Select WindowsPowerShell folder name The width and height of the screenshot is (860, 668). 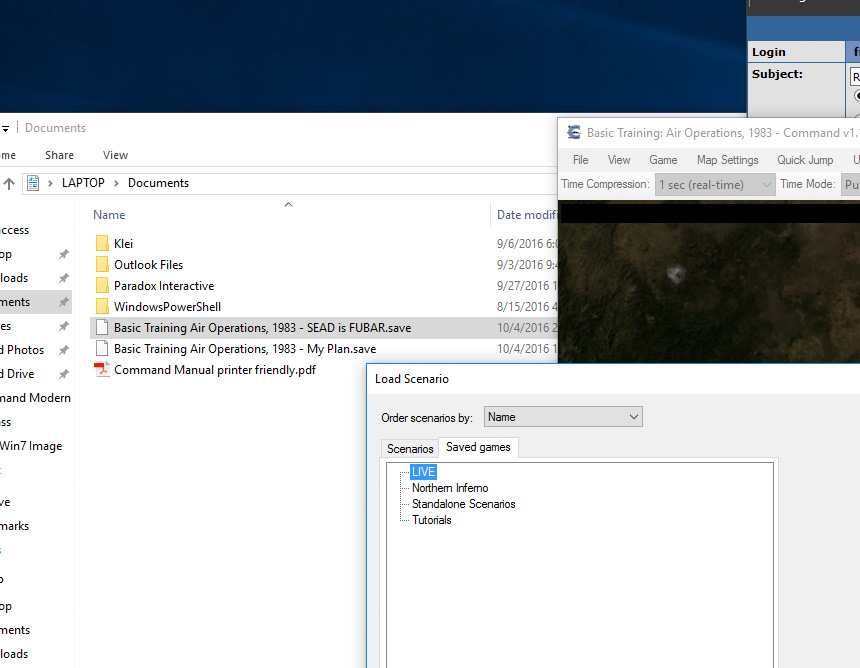pyautogui.click(x=167, y=307)
